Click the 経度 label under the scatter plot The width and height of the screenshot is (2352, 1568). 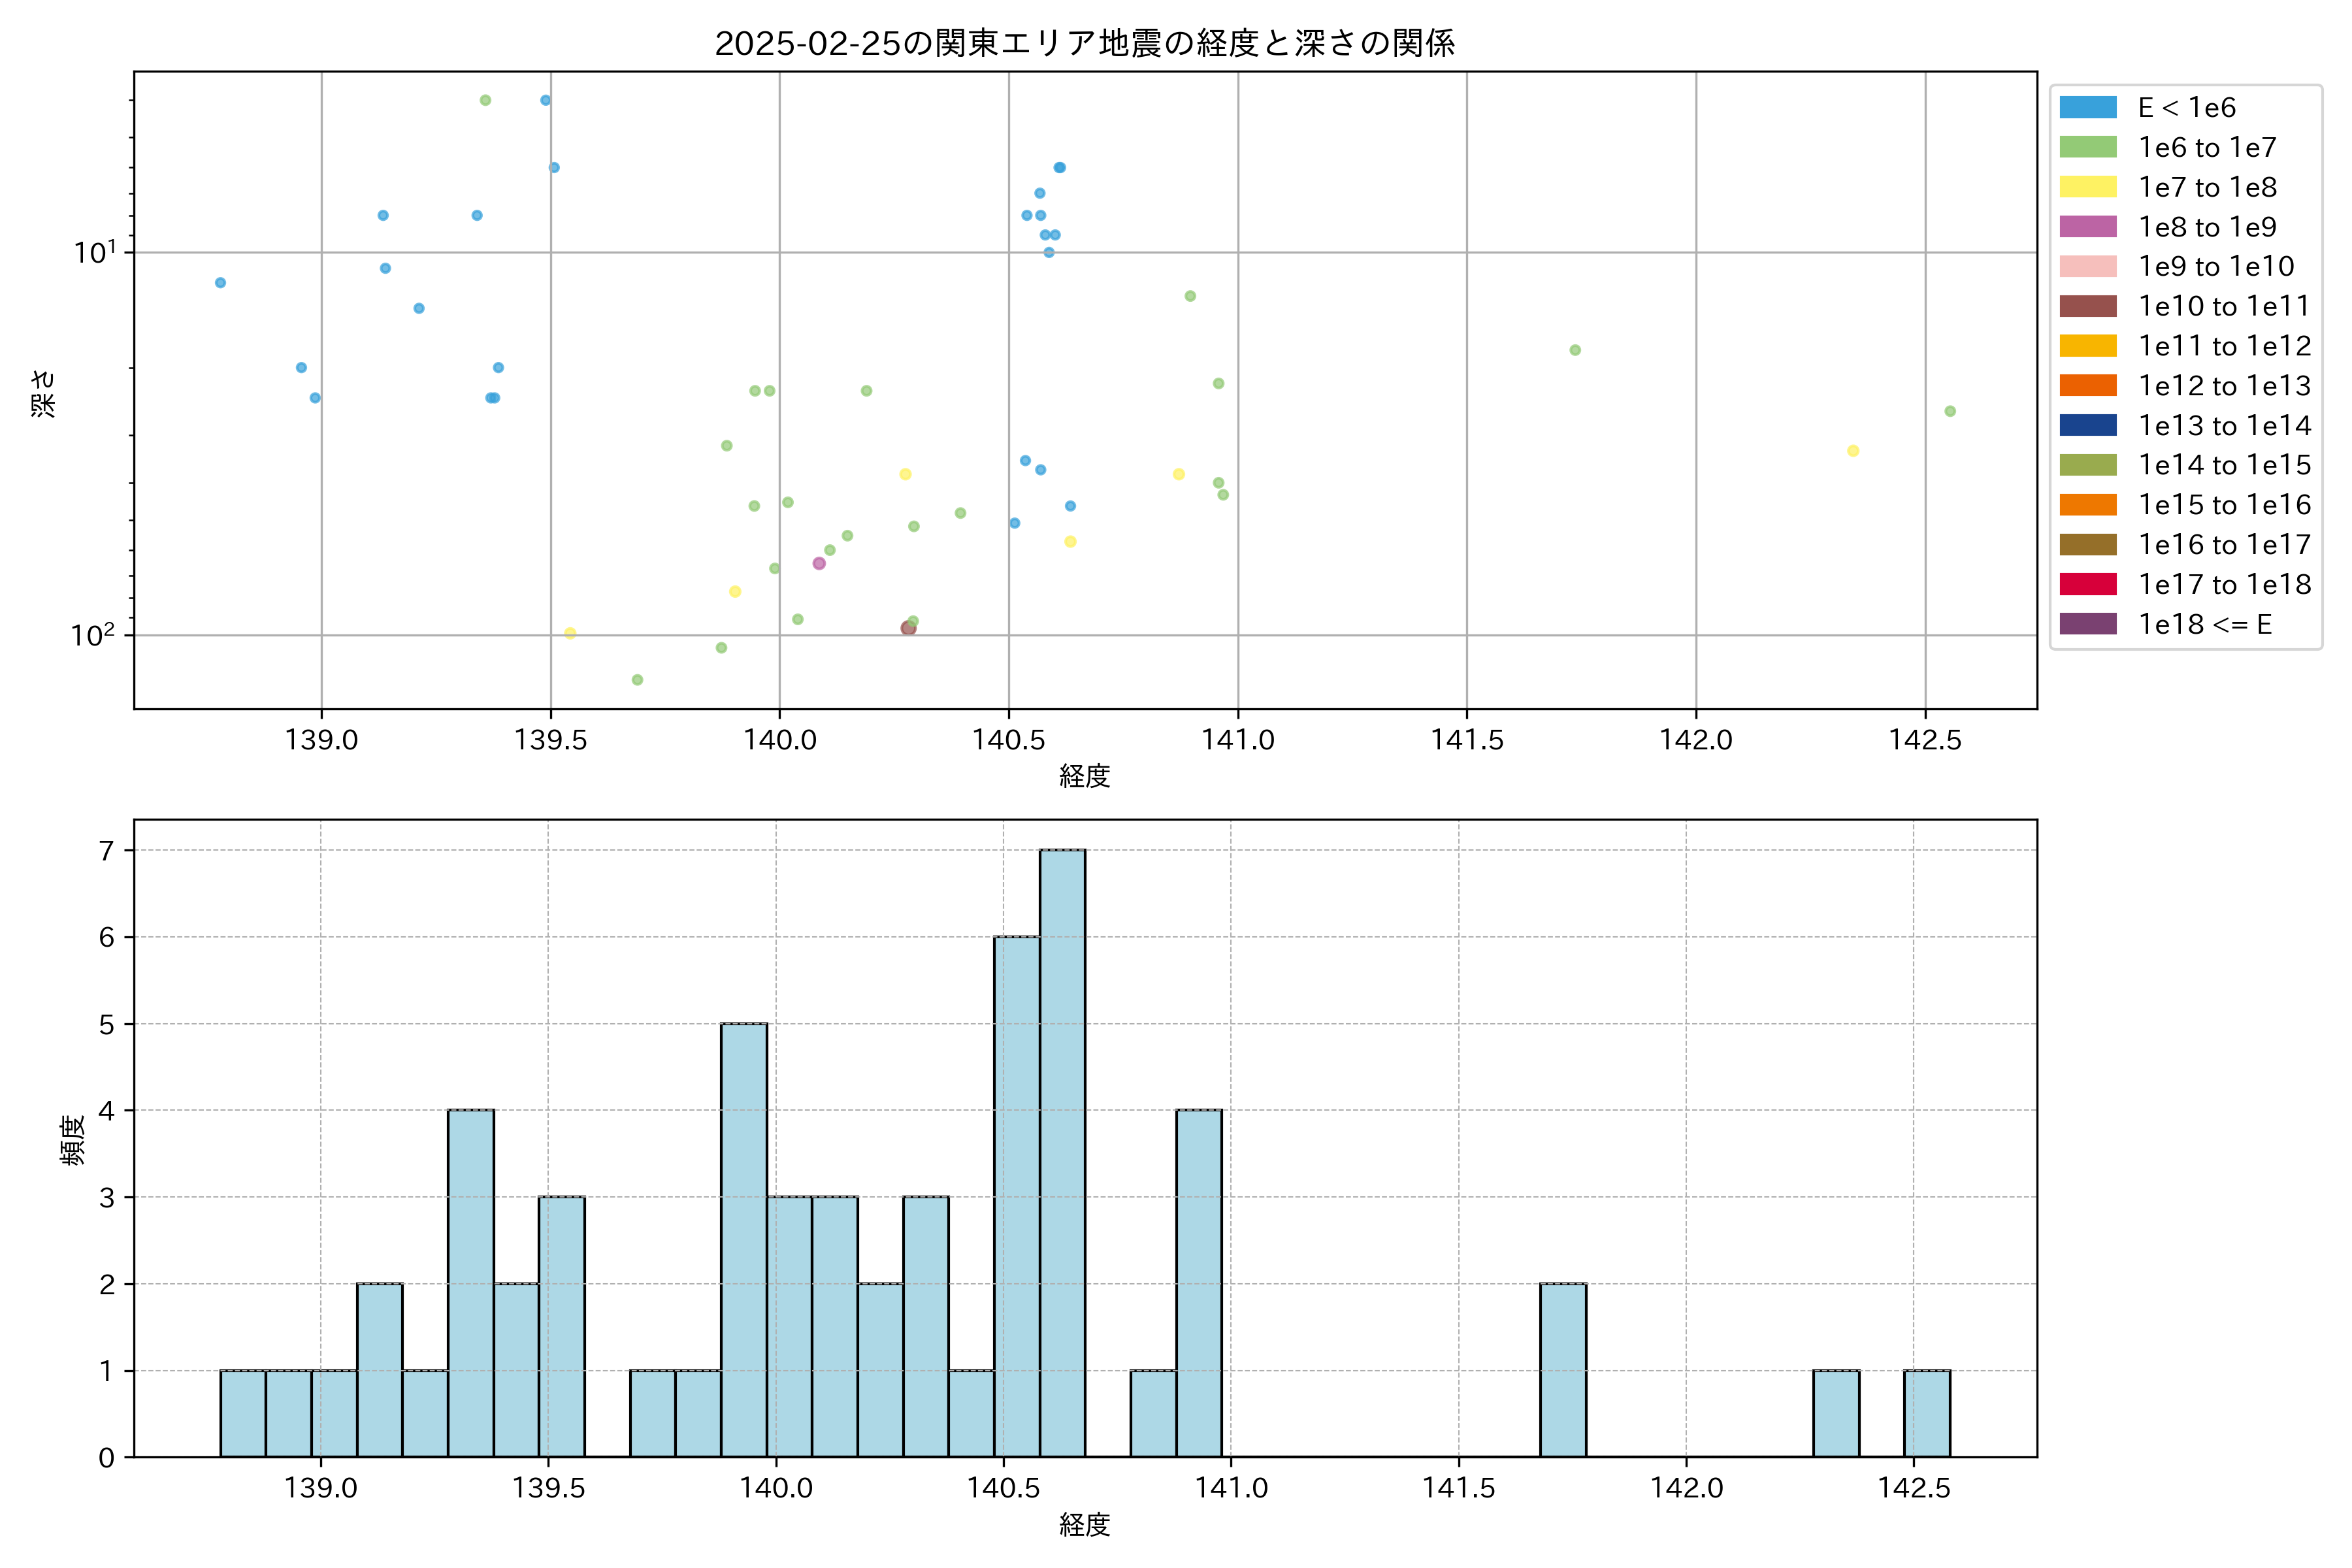(x=1084, y=775)
